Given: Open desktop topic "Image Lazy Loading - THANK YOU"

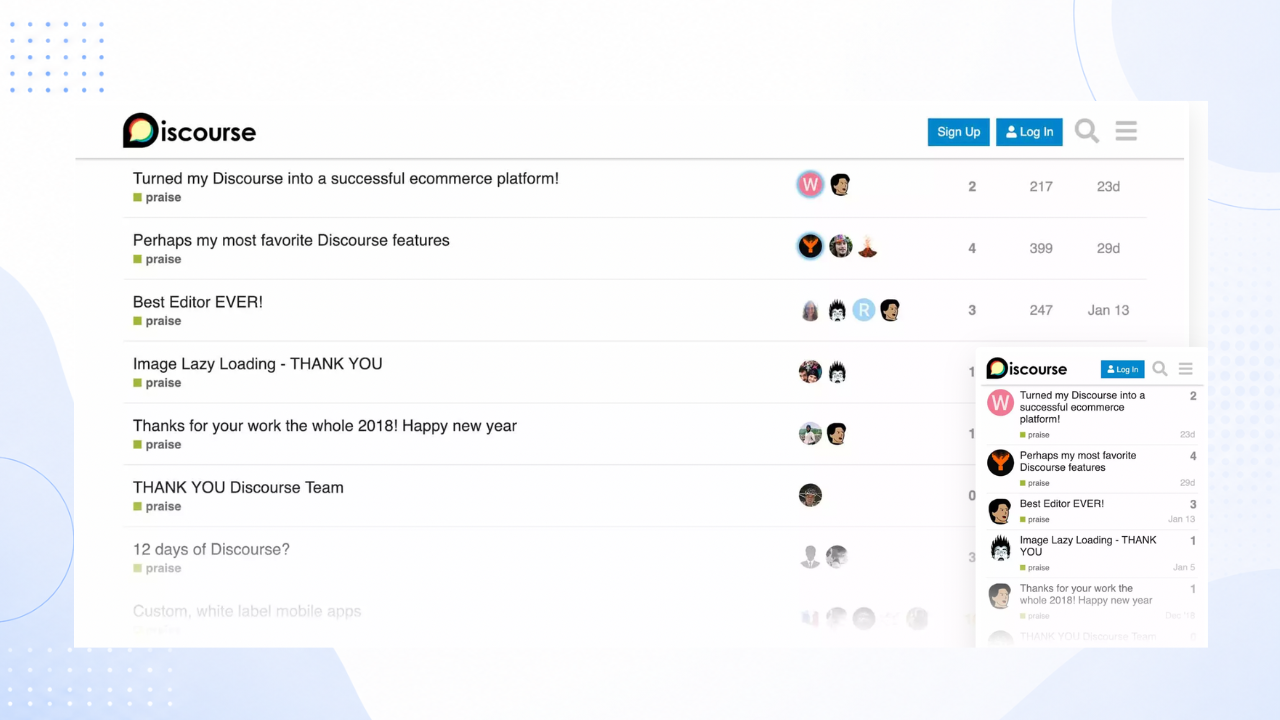Looking at the screenshot, I should pyautogui.click(x=258, y=364).
